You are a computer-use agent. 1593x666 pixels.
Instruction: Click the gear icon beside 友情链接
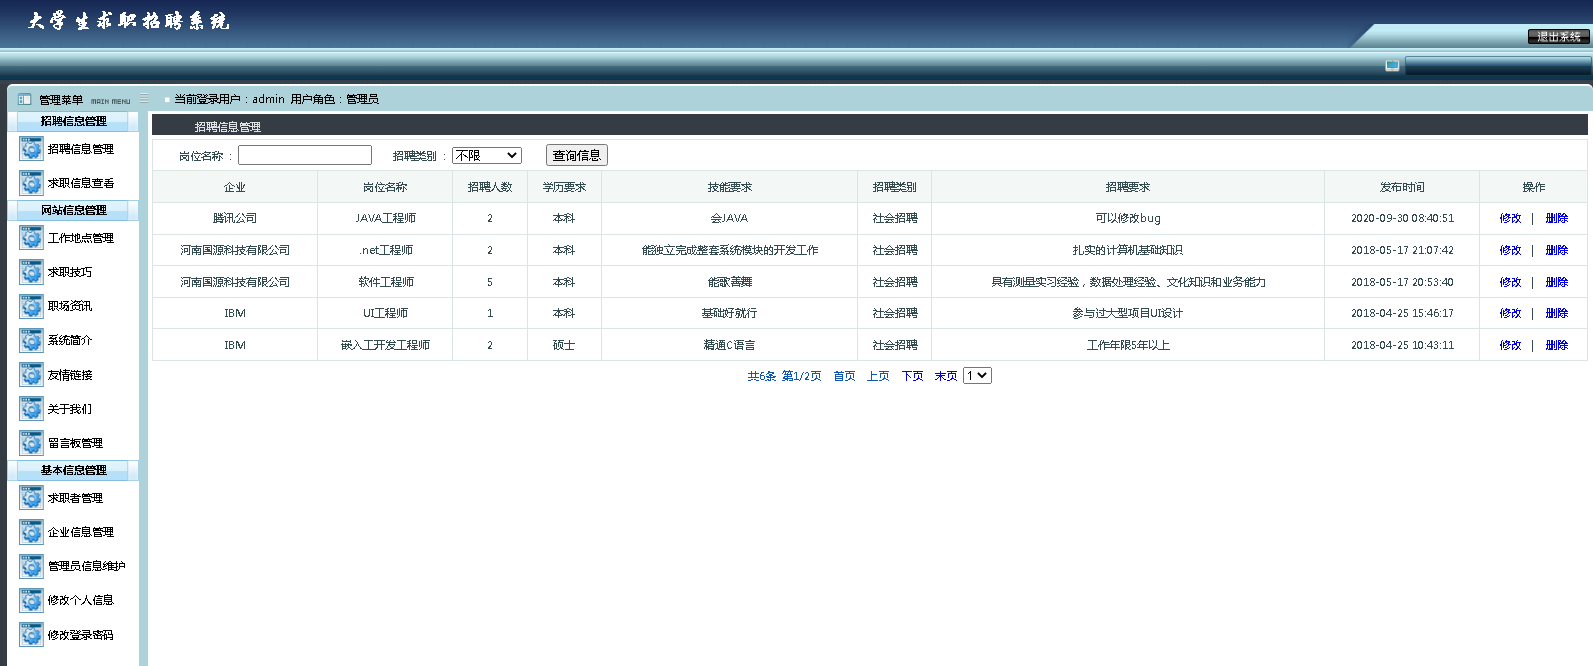[x=31, y=375]
